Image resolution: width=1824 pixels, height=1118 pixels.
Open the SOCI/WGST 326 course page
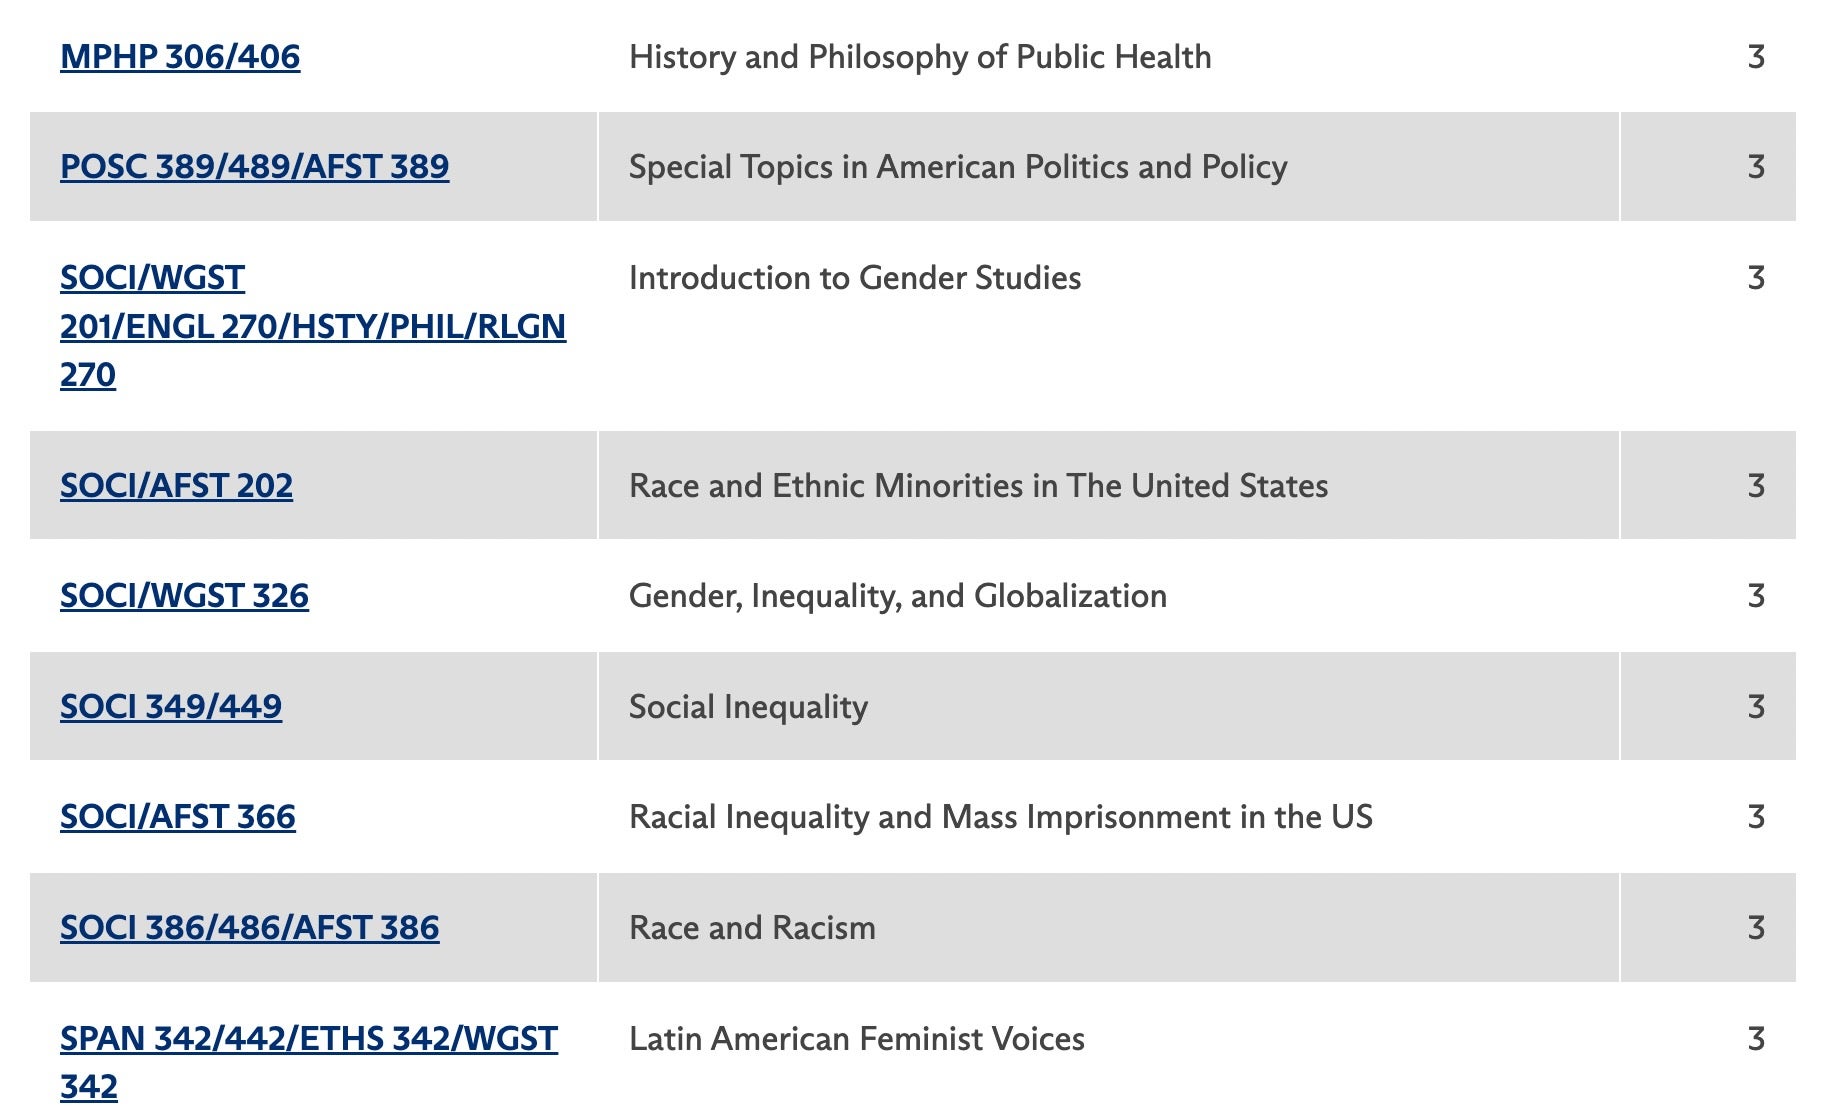(184, 596)
